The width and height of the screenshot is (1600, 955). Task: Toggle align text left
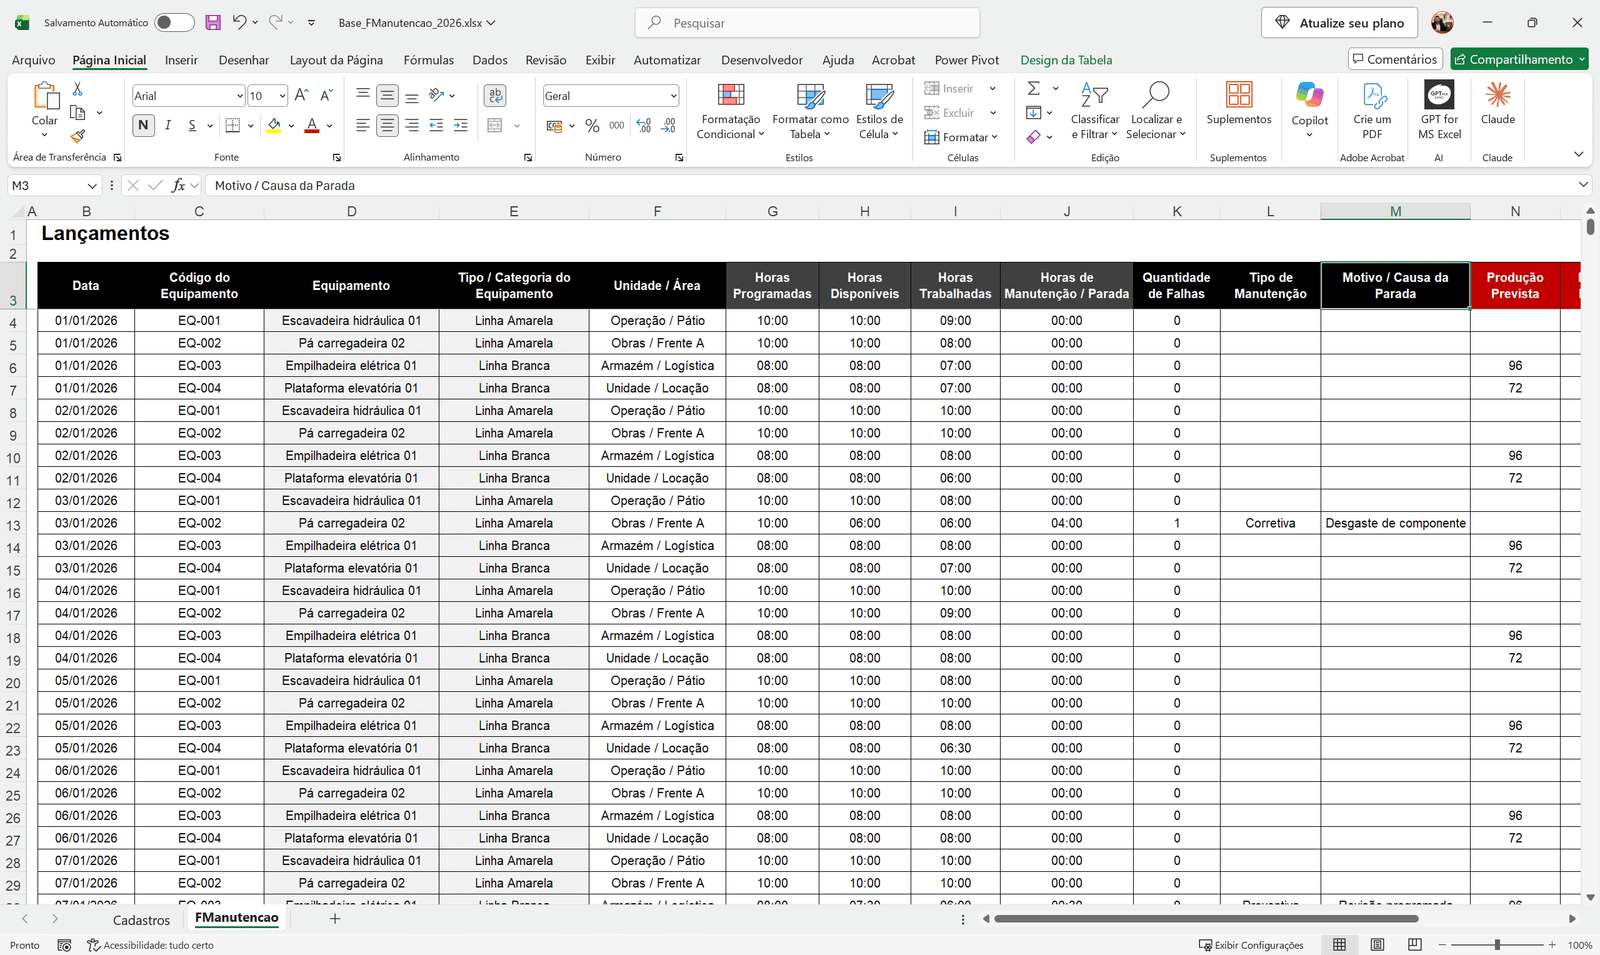pos(363,126)
